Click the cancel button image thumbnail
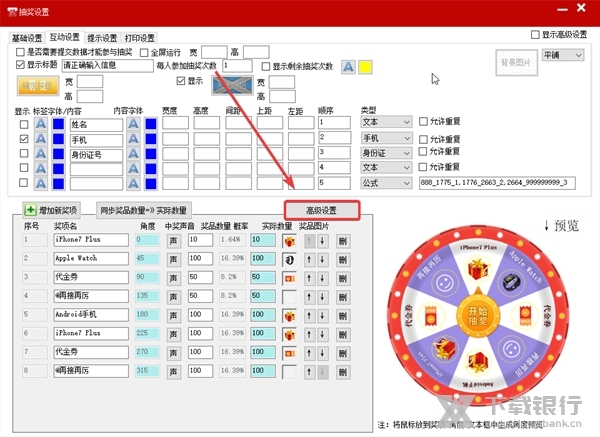Screen dimensions: 600x437 tap(232, 86)
